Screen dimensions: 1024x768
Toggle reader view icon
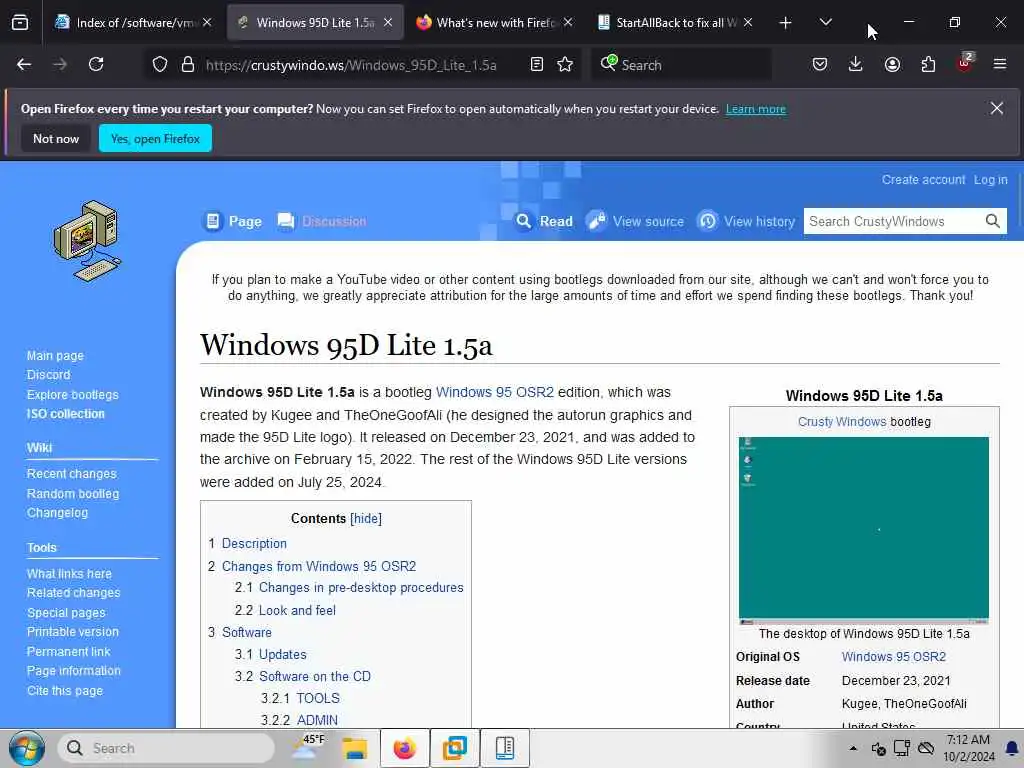(537, 64)
